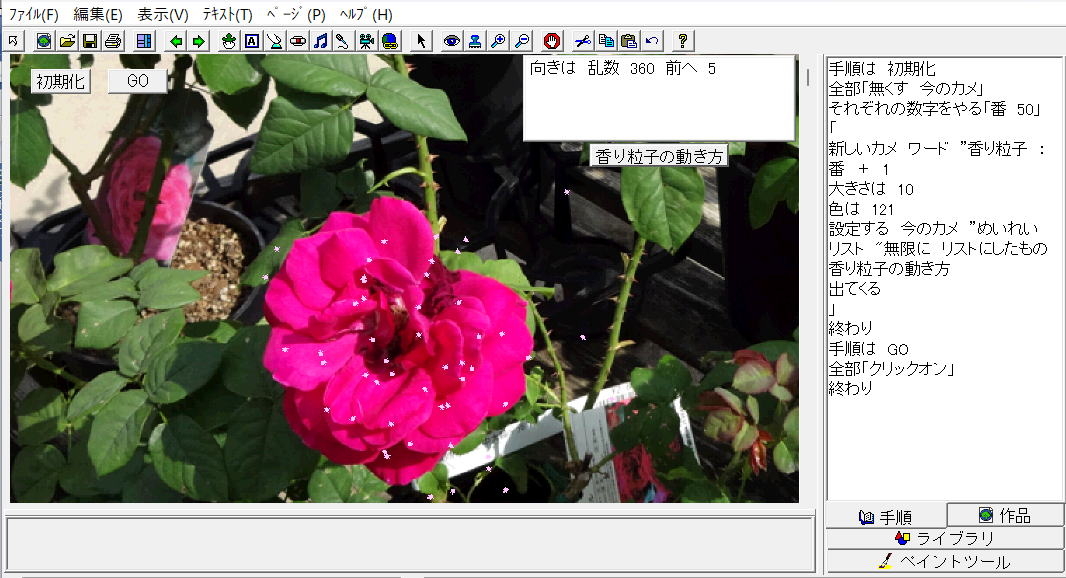
Task: Click the blue helmet toolbar icon
Action: pos(390,41)
